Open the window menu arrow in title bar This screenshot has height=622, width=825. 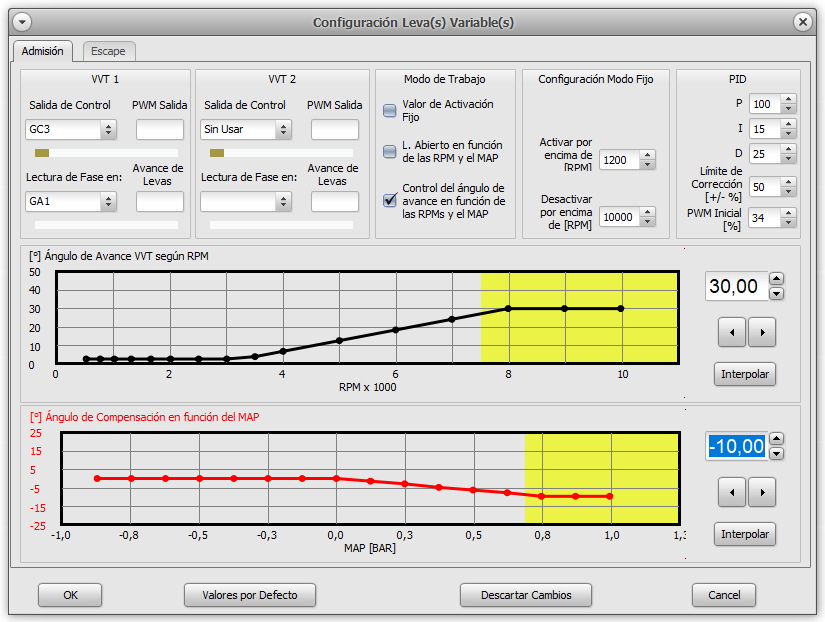click(22, 22)
